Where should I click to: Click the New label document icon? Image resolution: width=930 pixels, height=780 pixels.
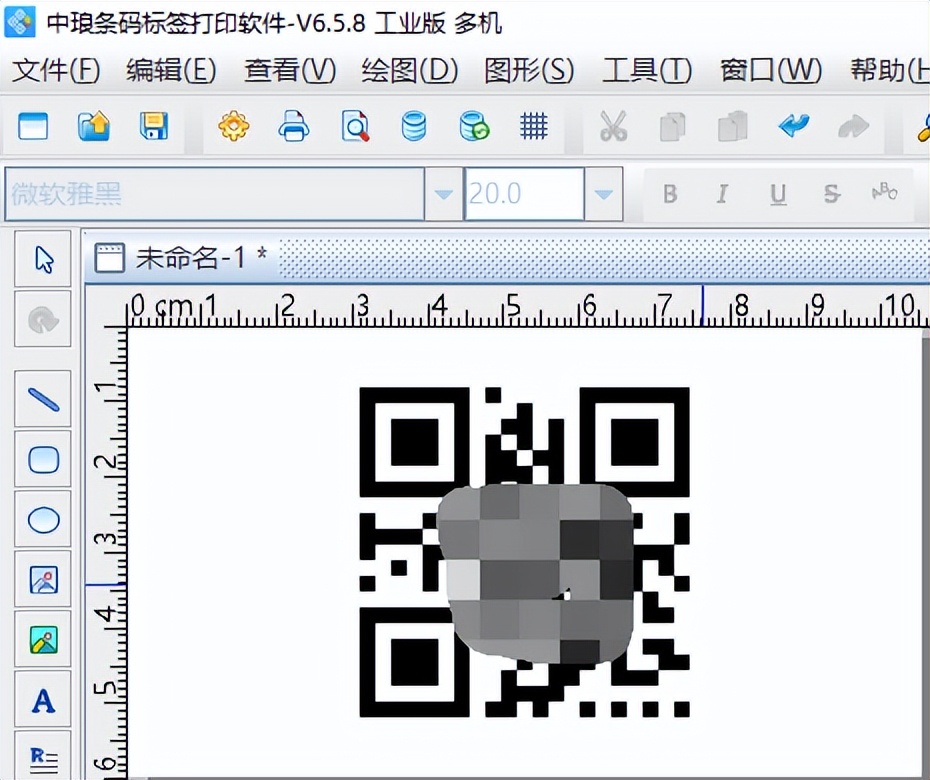point(33,126)
